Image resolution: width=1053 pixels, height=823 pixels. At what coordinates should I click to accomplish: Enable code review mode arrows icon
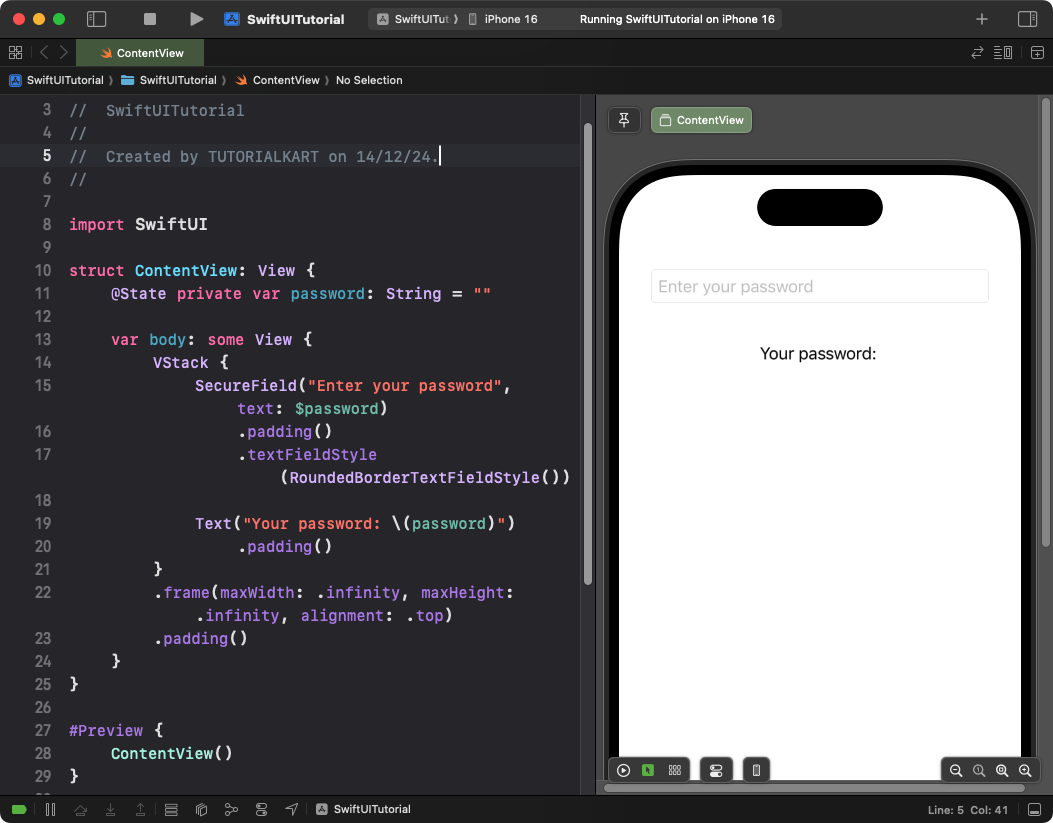(978, 52)
